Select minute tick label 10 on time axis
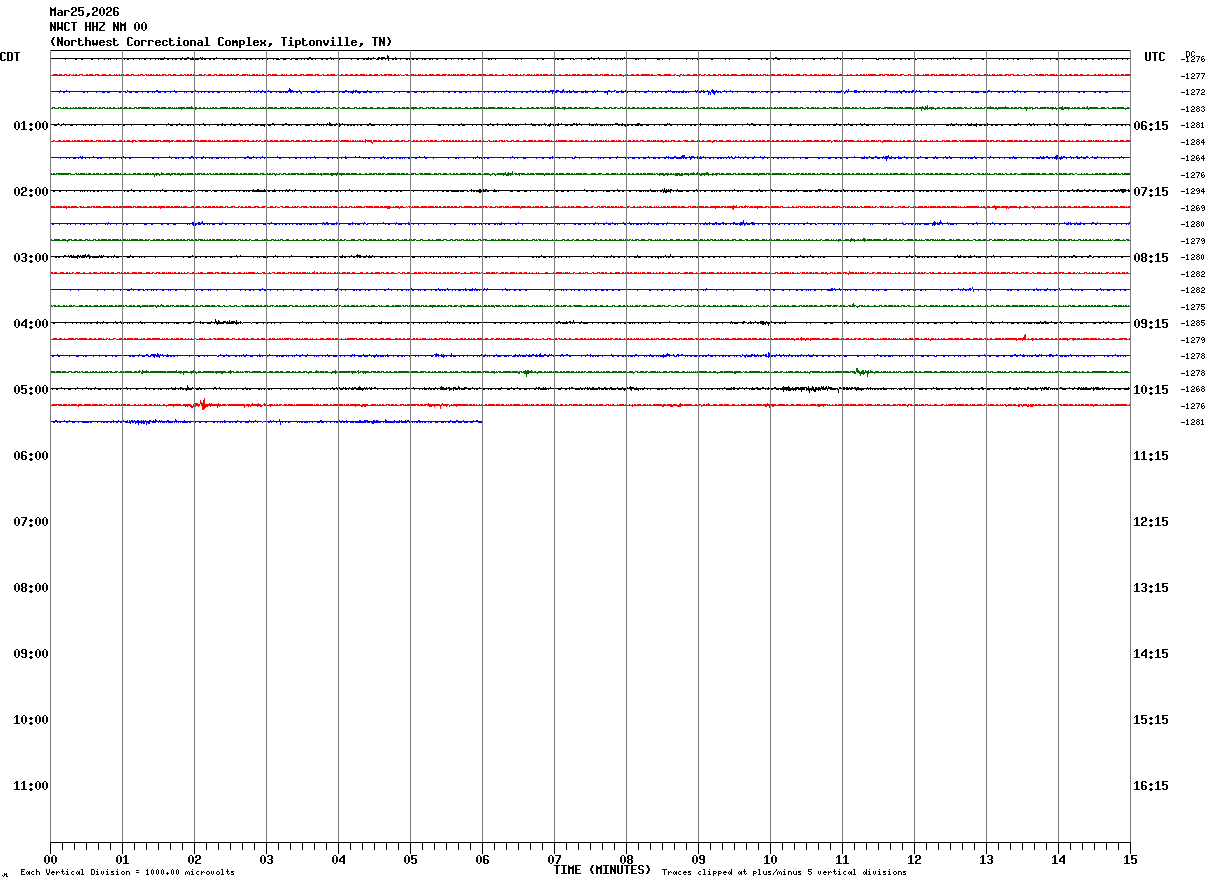 coord(770,860)
